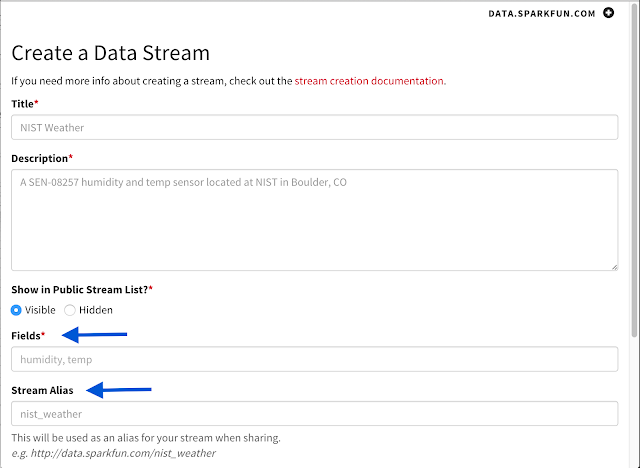Click the Fields label text
640x468 pixels.
pos(28,336)
